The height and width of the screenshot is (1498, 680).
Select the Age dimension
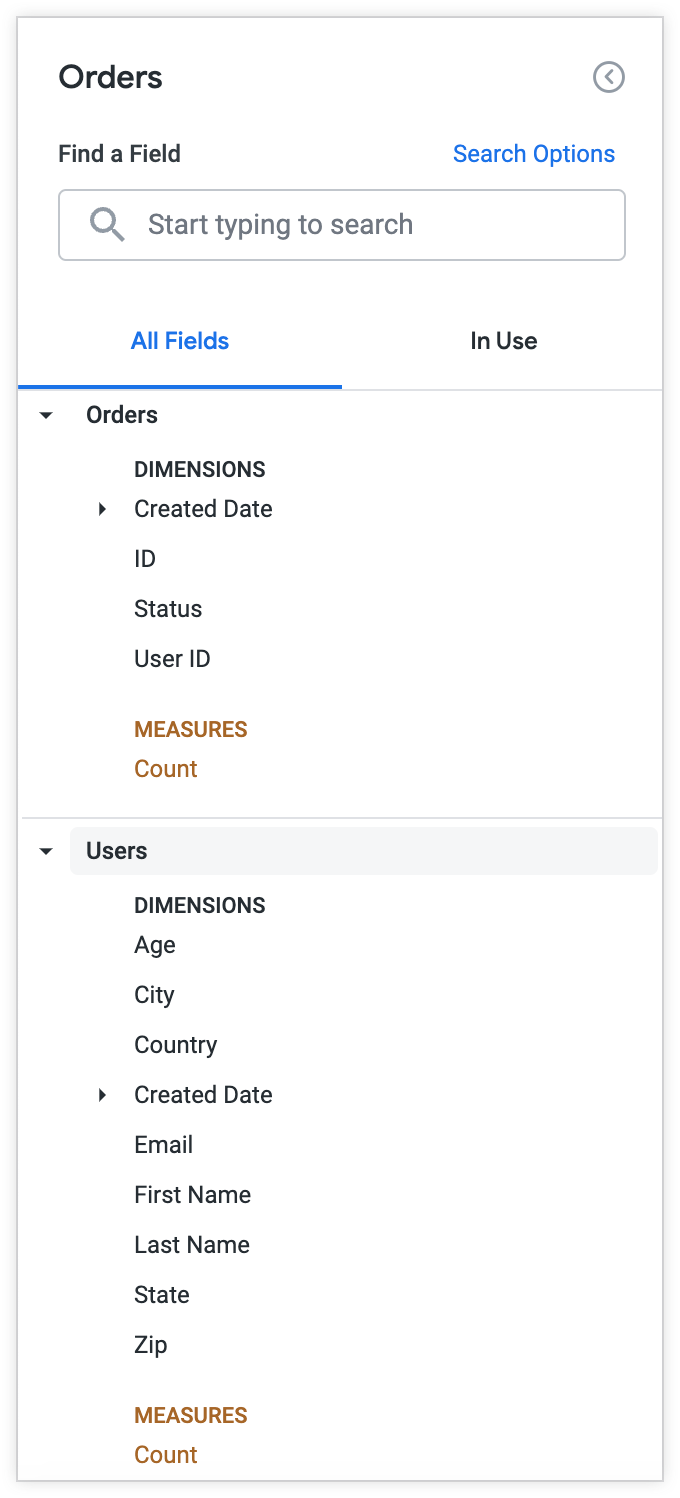[x=154, y=945]
